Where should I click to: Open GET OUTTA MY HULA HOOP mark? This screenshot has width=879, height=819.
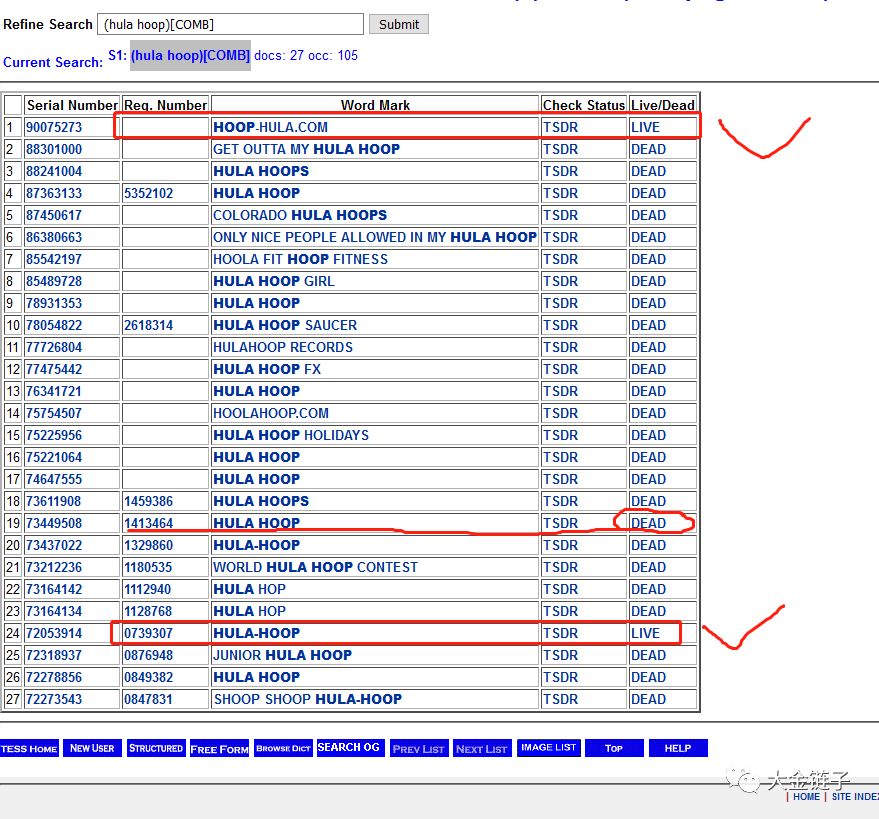pos(306,149)
